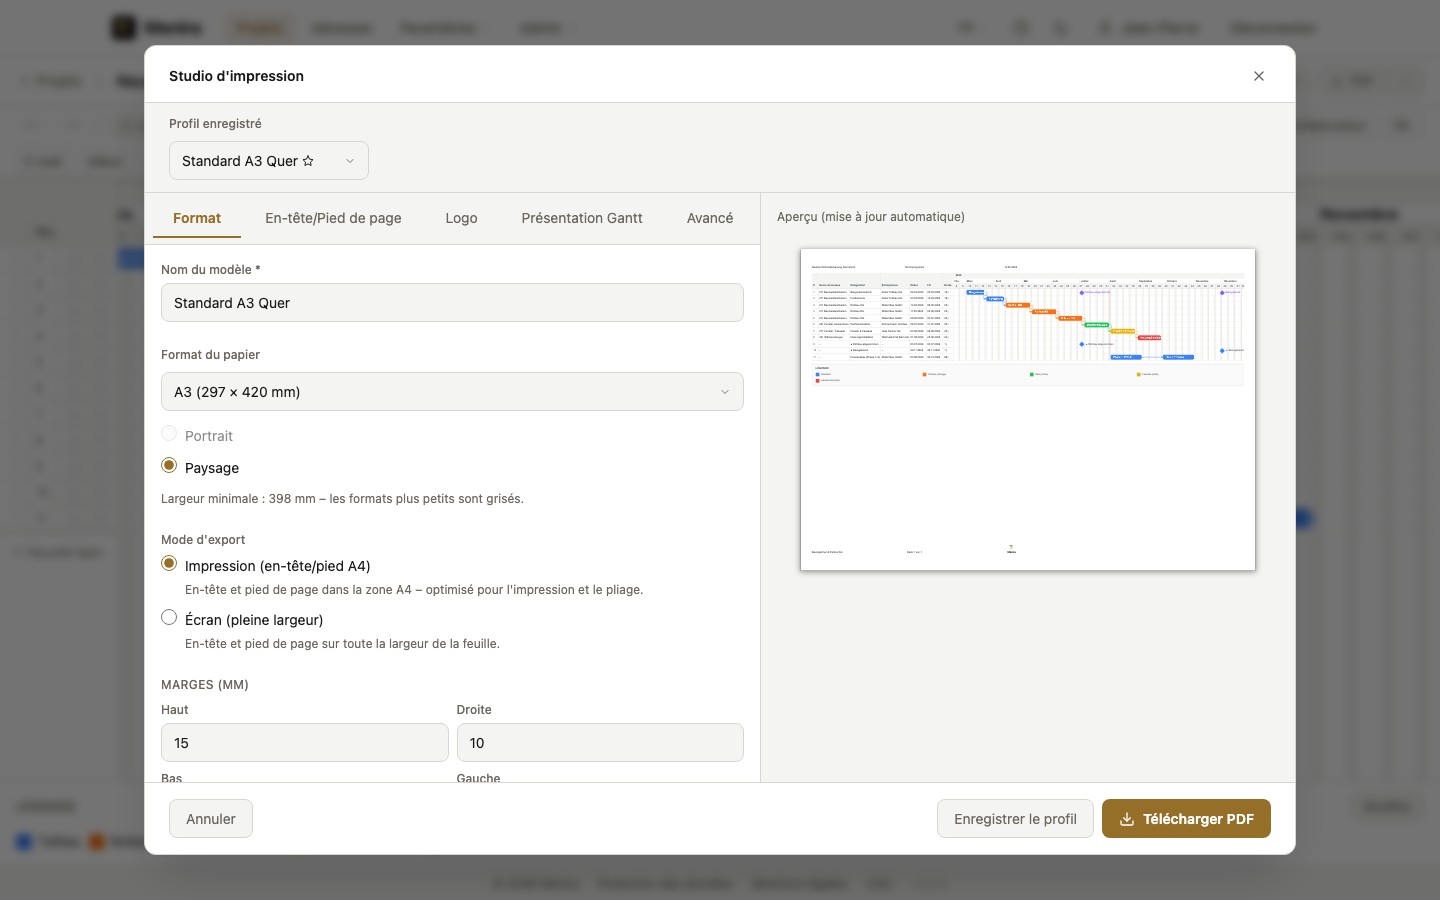Select the Portrait orientation radio
Image resolution: width=1440 pixels, height=900 pixels.
click(x=169, y=434)
